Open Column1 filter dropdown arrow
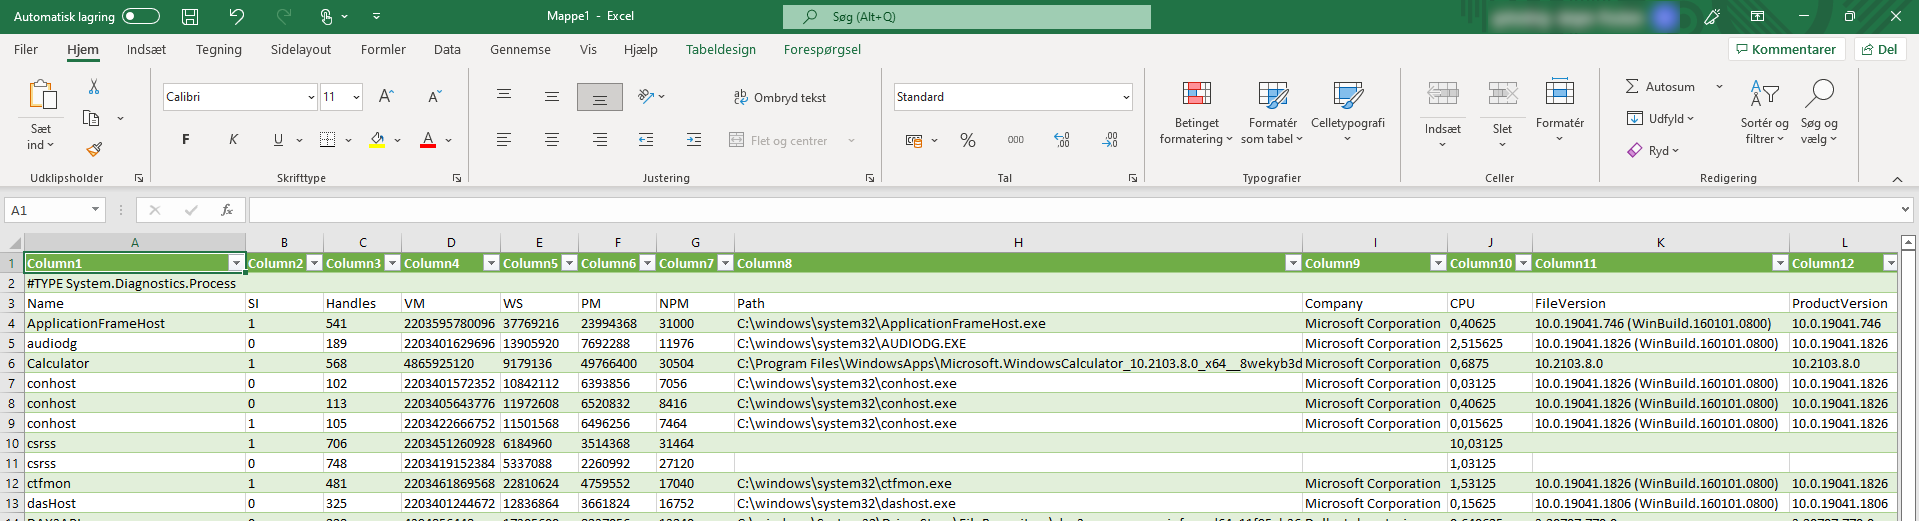This screenshot has width=1919, height=521. tap(236, 263)
